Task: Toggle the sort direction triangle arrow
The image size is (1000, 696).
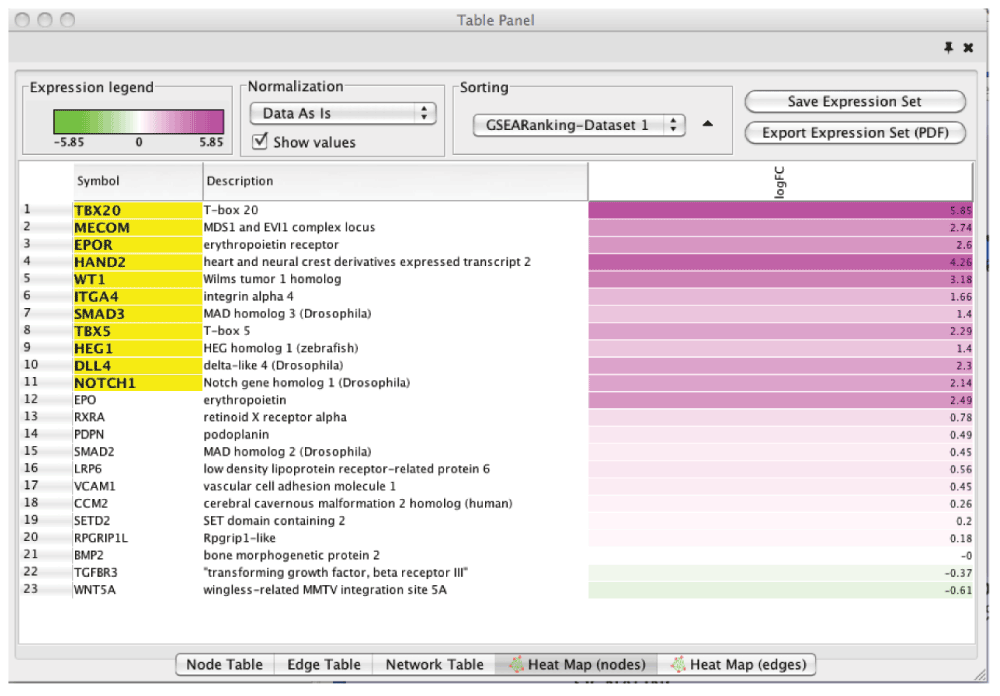Action: 707,124
